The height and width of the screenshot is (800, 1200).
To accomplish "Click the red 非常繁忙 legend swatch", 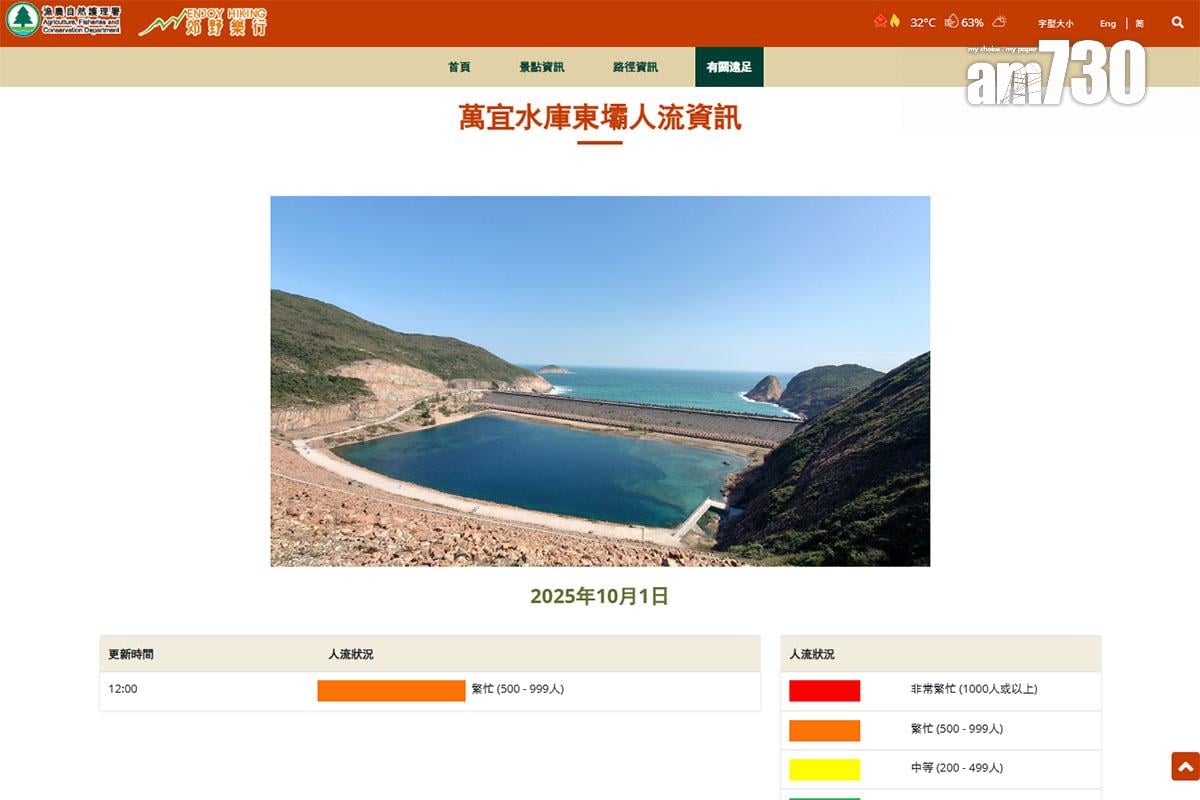I will [824, 690].
